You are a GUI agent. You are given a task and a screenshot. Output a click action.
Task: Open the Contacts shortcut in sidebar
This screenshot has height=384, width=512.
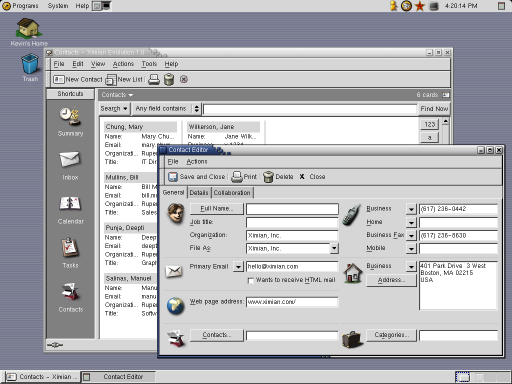70,297
